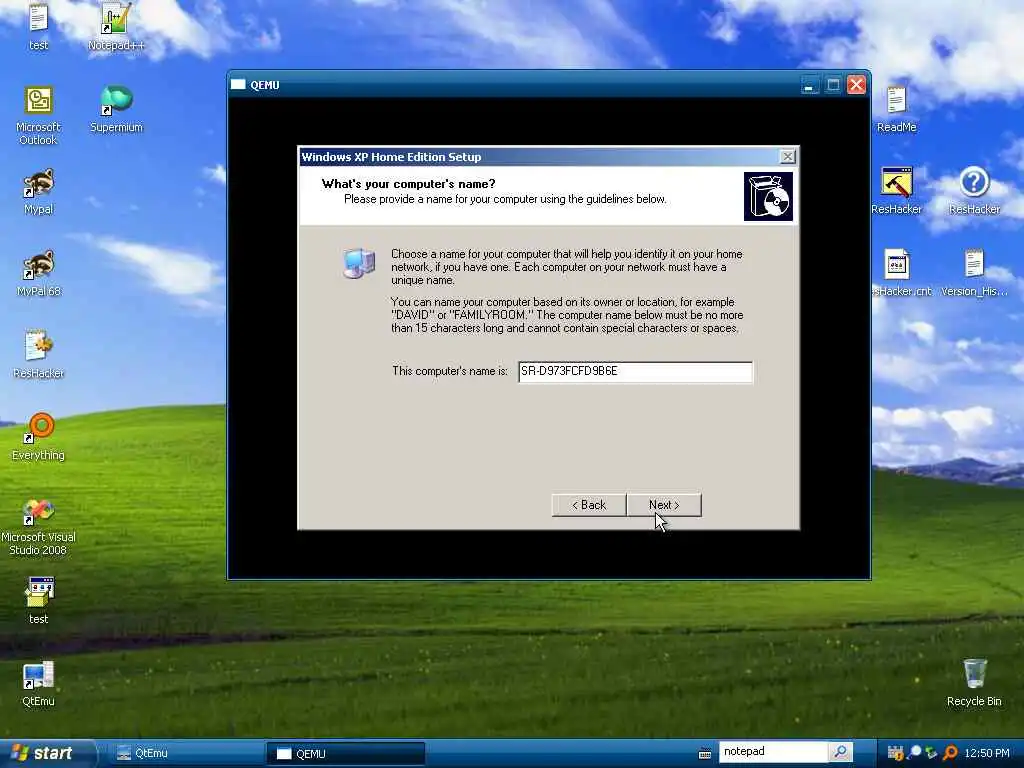This screenshot has width=1024, height=768.
Task: Minimize the QEMU window
Action: (x=810, y=85)
